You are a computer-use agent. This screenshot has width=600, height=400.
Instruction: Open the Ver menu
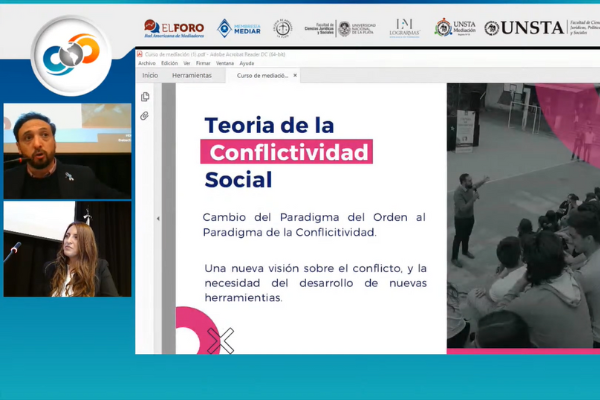coord(187,63)
